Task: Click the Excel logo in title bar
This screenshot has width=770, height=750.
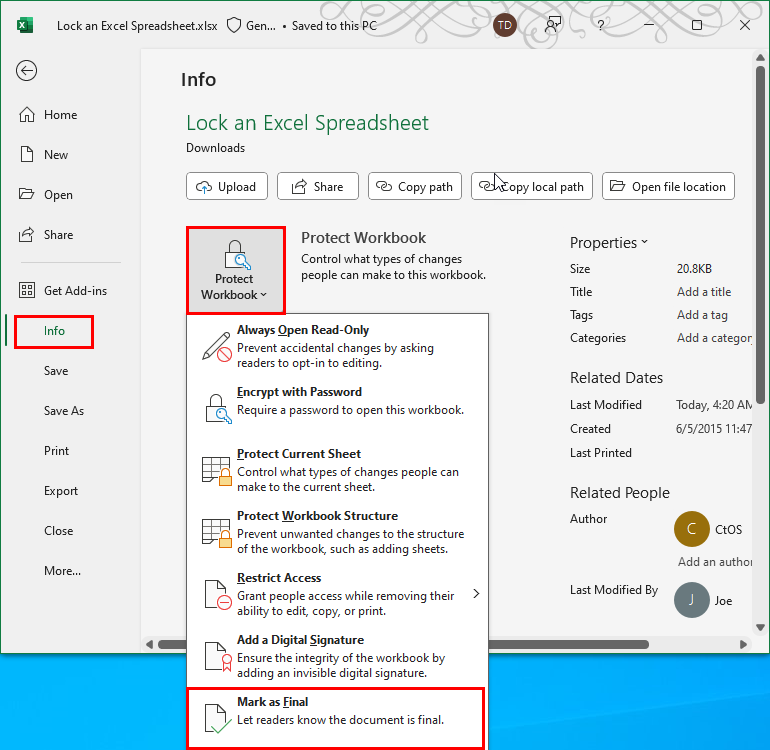Action: coord(25,25)
